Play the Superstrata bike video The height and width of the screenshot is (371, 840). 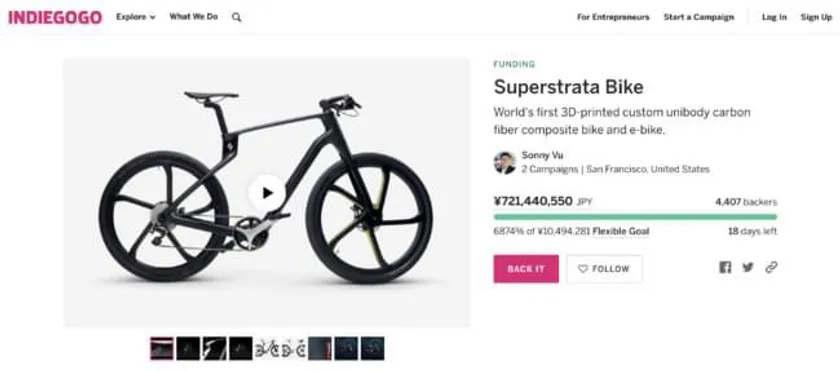coord(267,193)
